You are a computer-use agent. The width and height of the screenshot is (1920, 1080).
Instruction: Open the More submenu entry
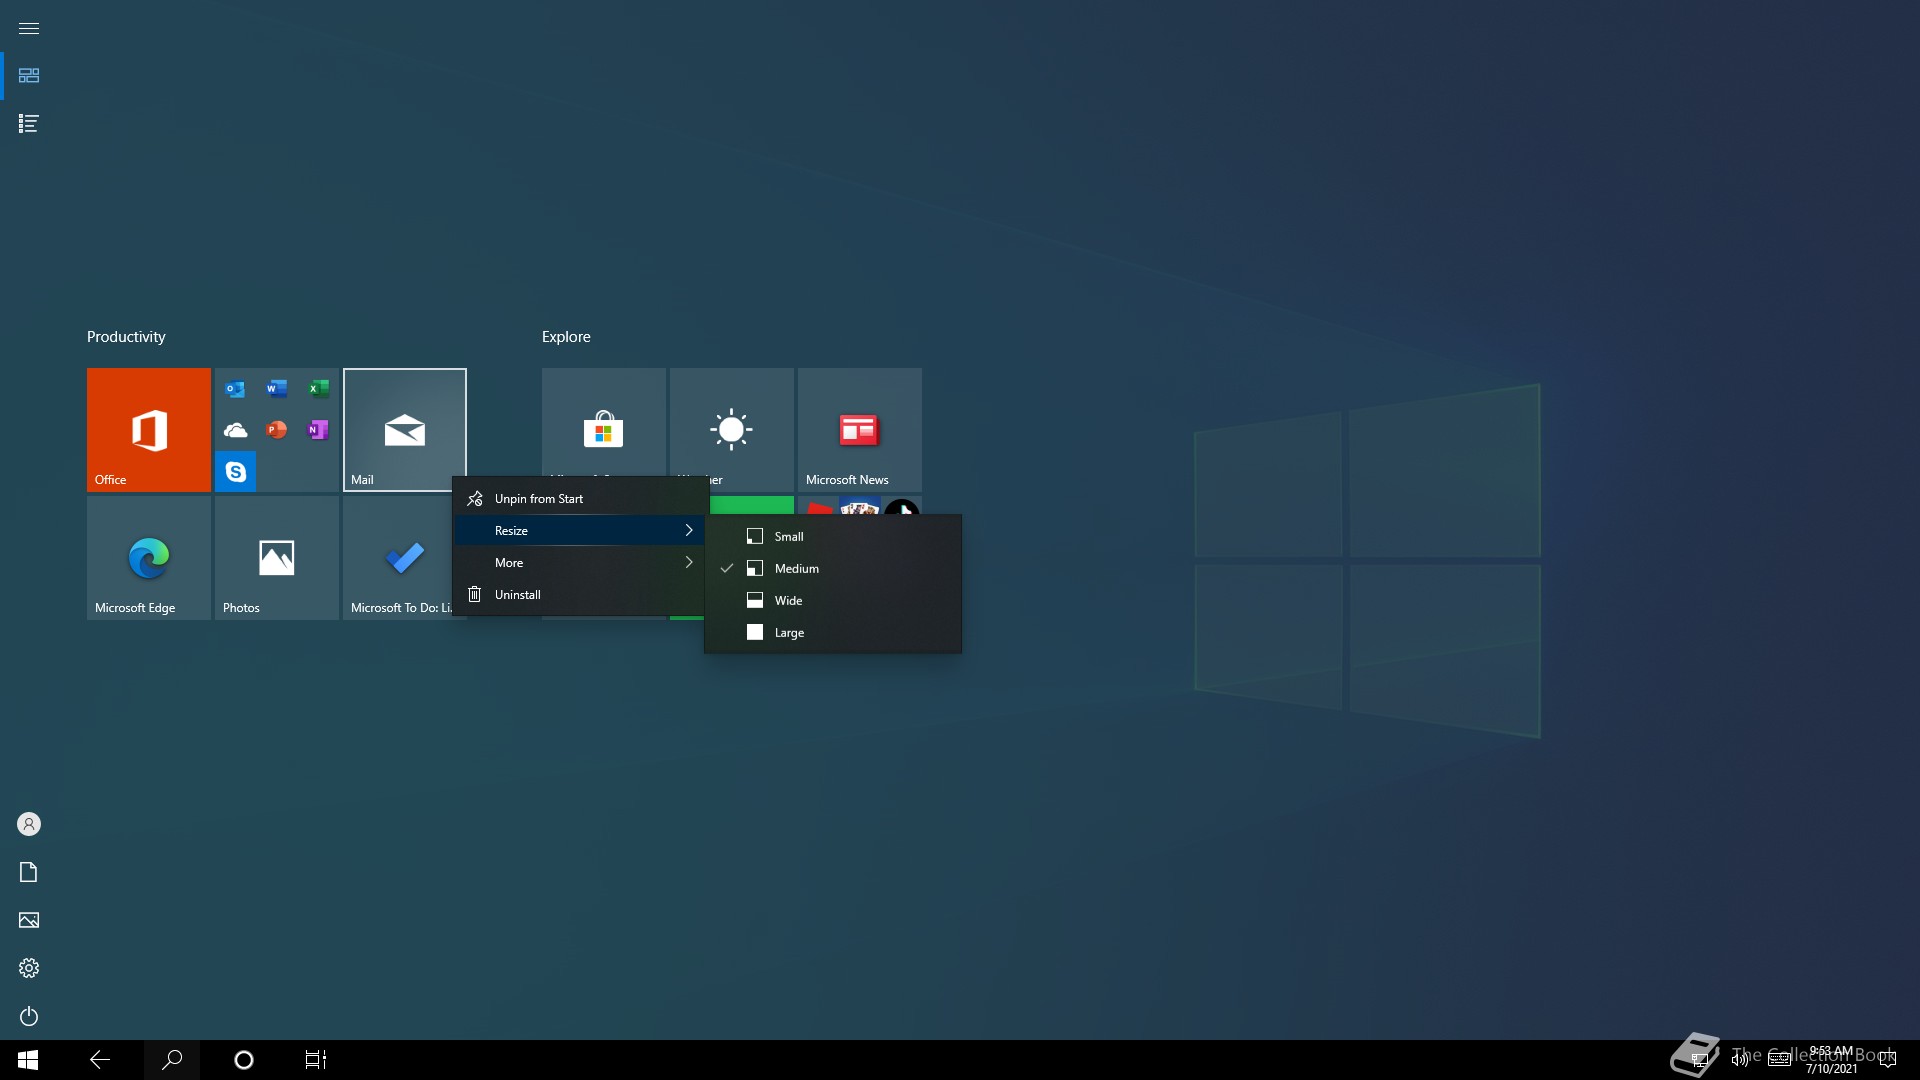click(580, 563)
